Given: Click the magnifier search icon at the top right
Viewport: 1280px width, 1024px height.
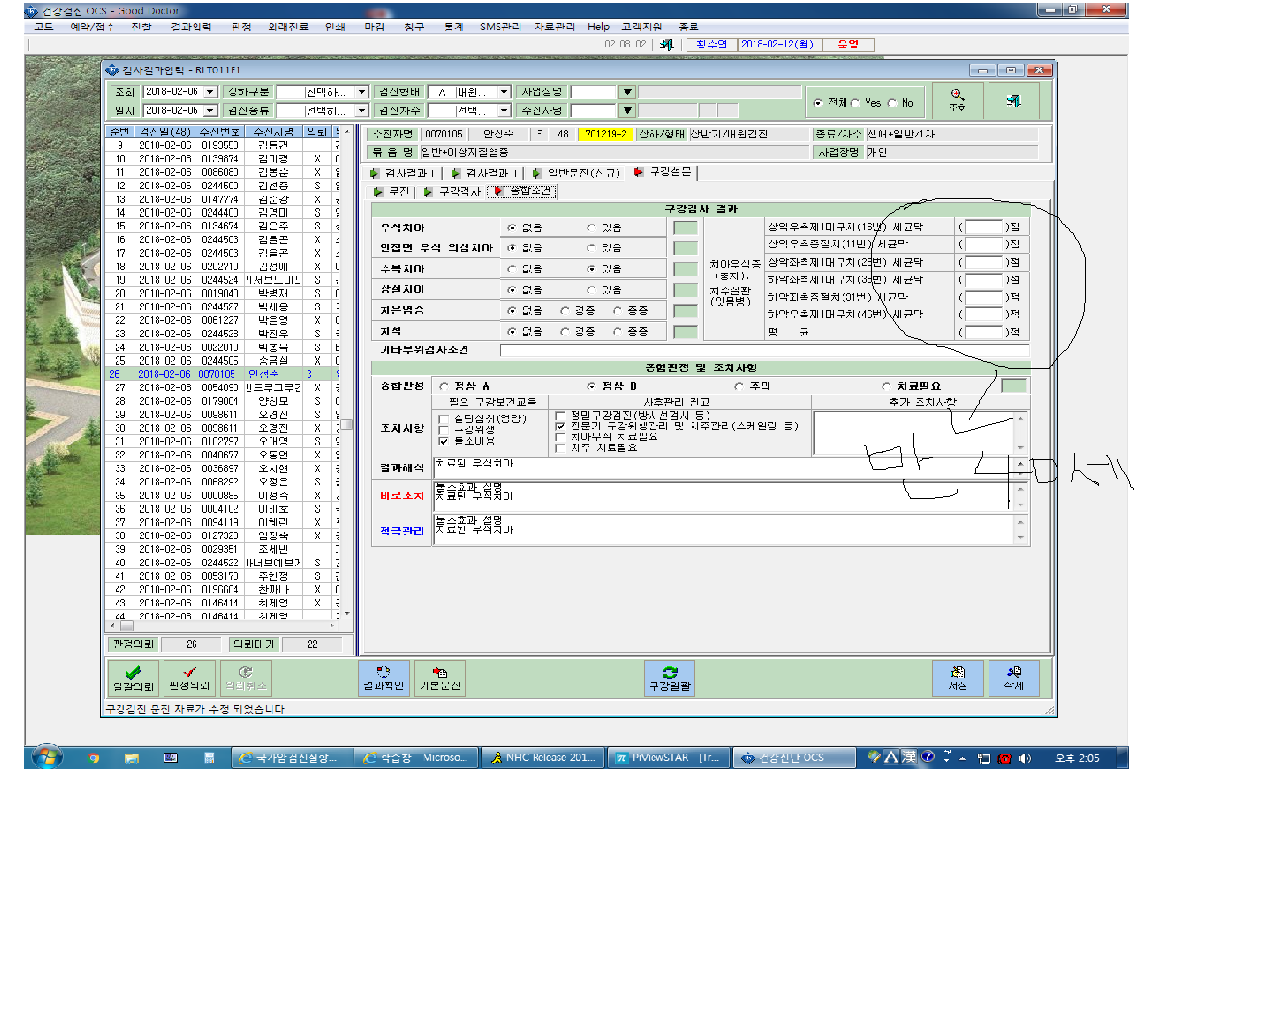Looking at the screenshot, I should pos(957,100).
